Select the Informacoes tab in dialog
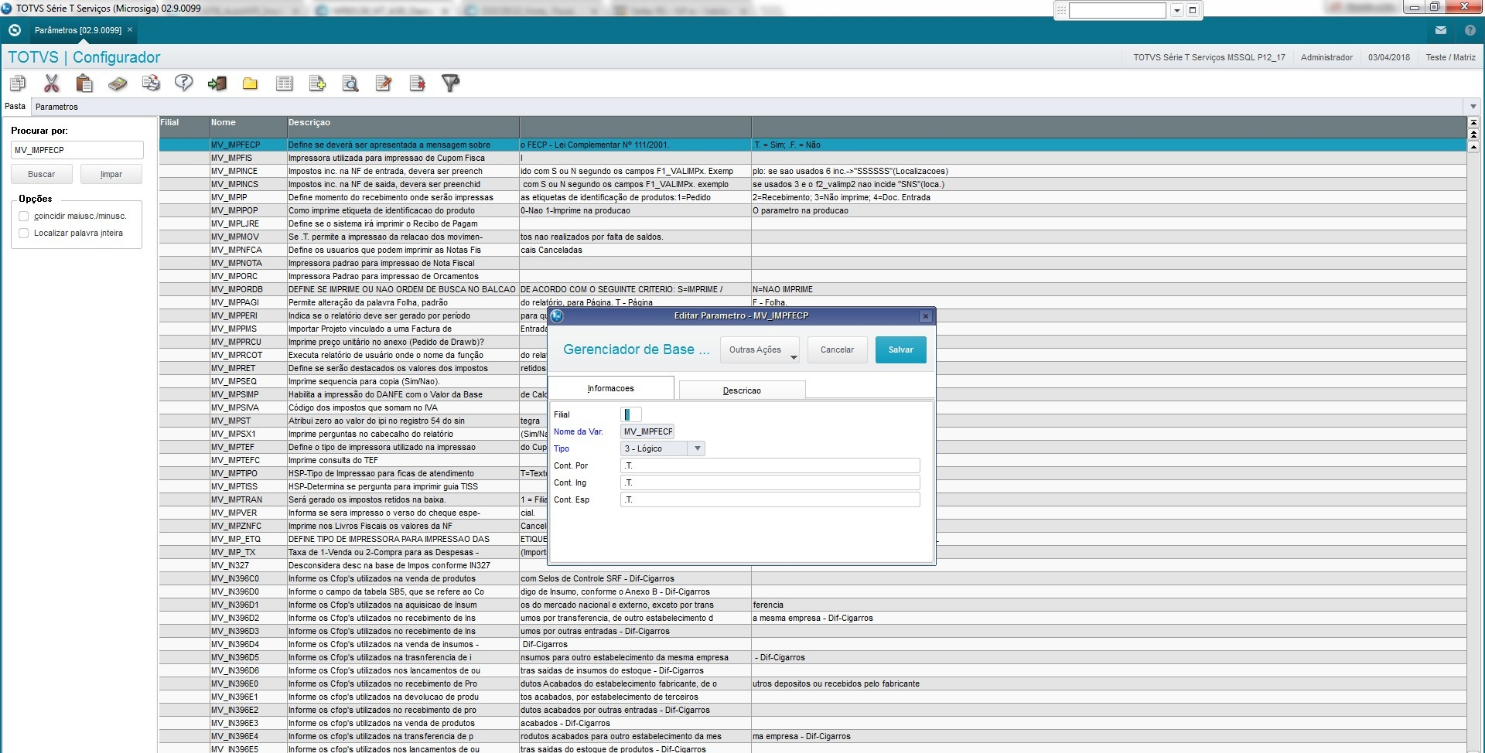This screenshot has width=1485, height=753. tap(610, 389)
